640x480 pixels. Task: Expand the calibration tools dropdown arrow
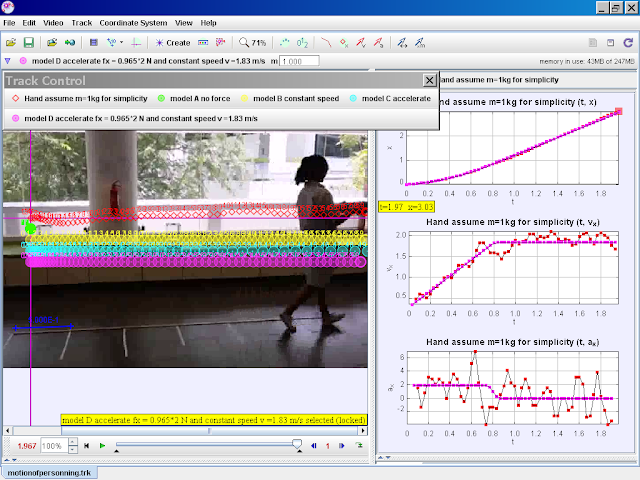(x=121, y=42)
